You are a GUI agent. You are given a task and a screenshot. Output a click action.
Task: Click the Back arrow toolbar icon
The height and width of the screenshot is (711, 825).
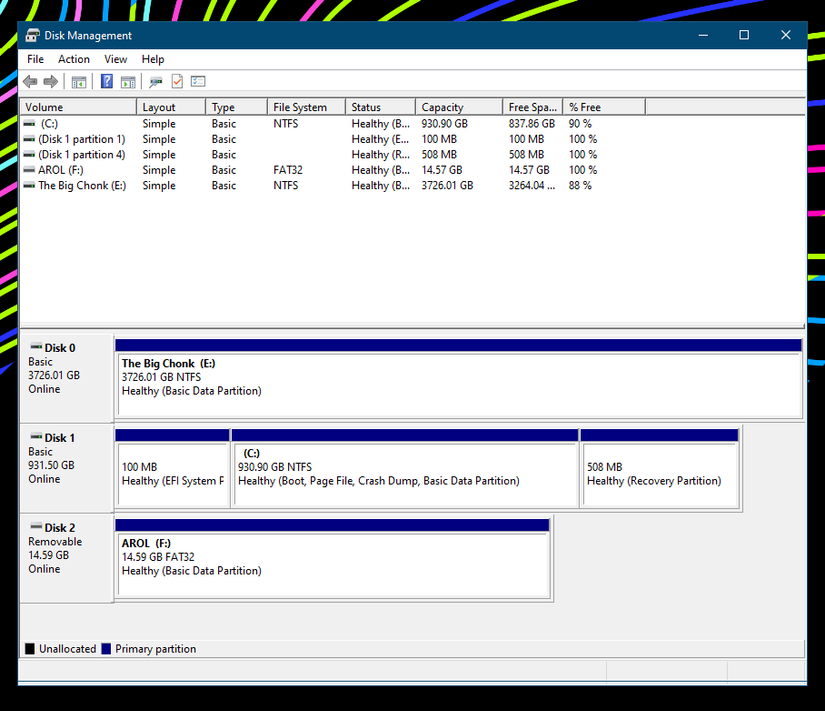pos(30,82)
